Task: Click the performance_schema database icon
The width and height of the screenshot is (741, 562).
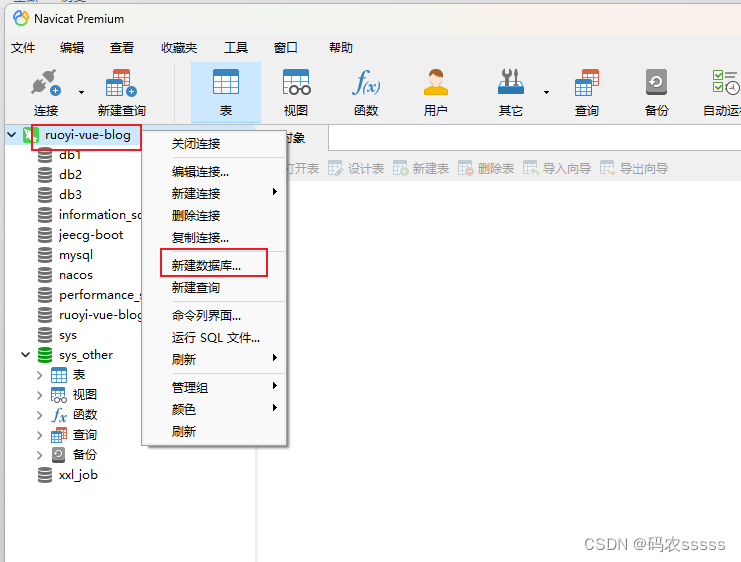Action: click(45, 295)
